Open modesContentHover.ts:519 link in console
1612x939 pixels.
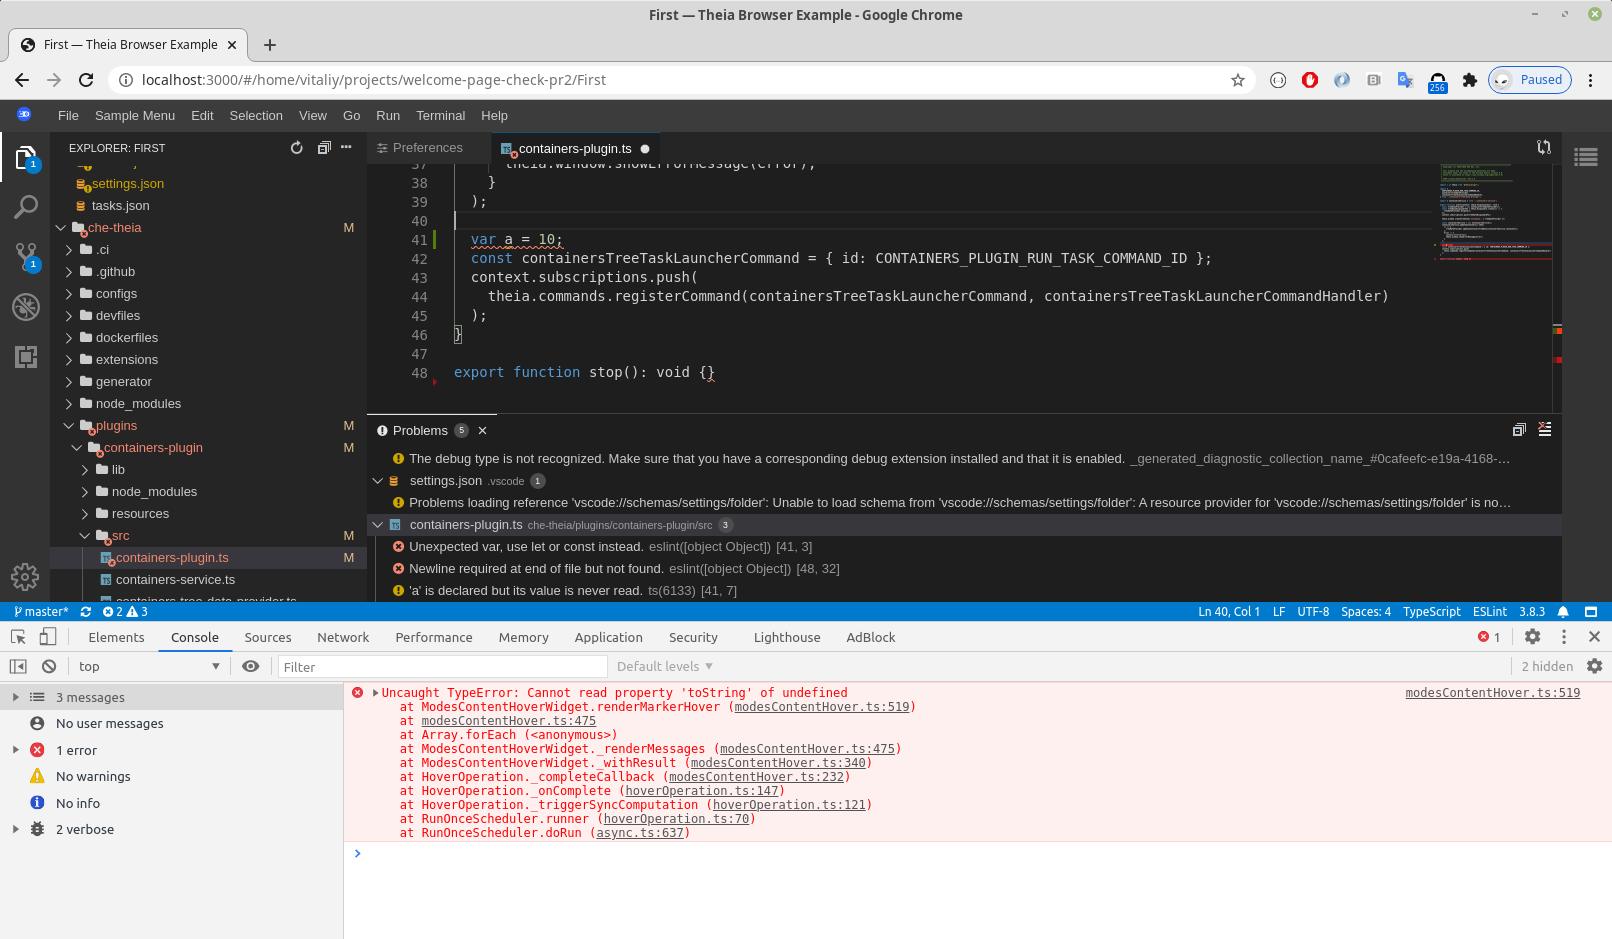[1492, 692]
